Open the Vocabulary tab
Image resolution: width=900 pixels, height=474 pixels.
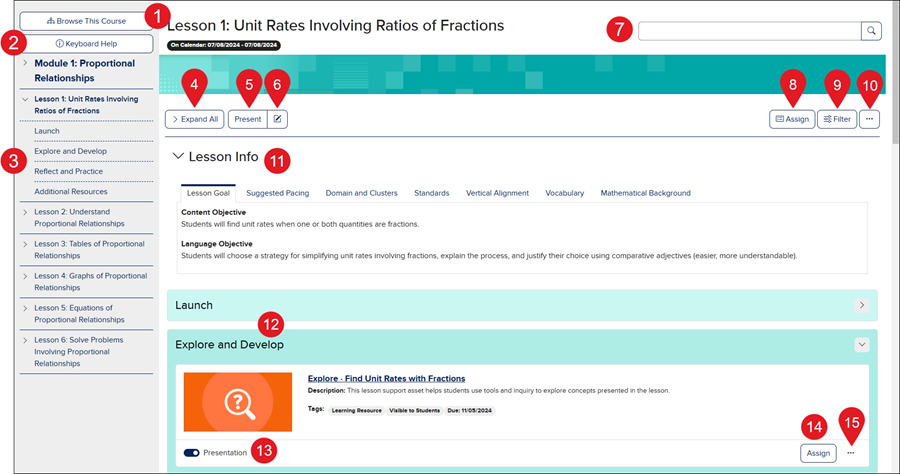point(565,193)
